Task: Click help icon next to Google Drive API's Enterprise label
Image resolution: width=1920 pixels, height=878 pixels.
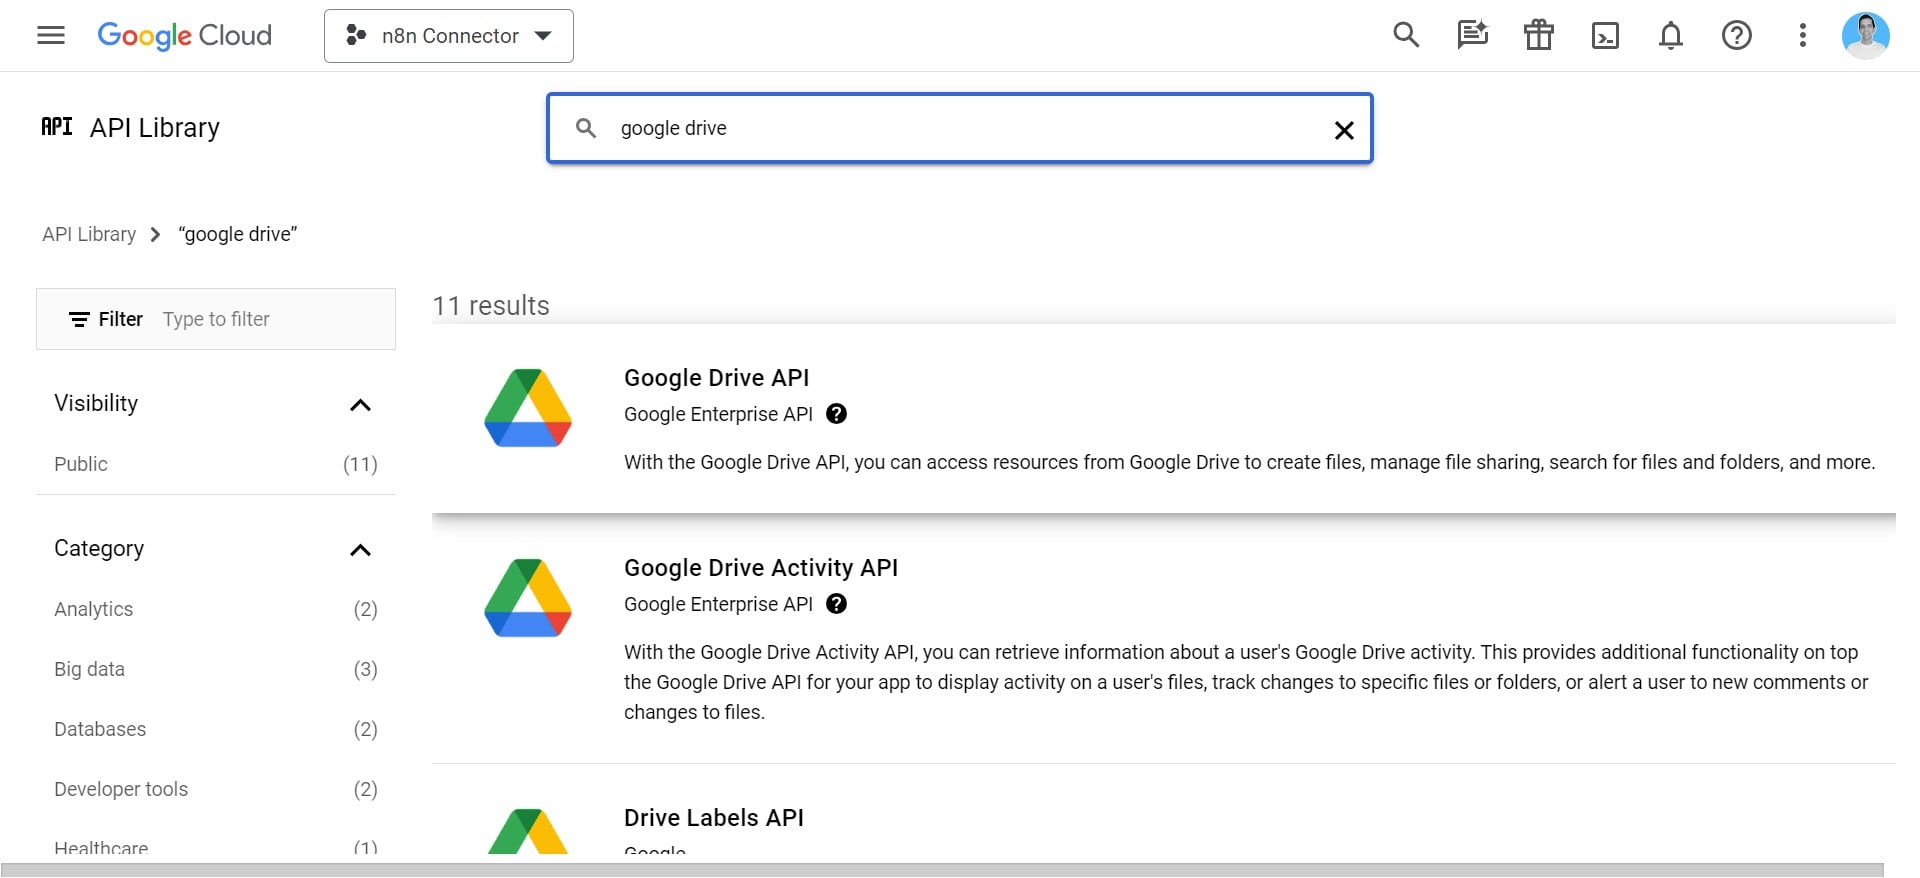Action: (x=837, y=414)
